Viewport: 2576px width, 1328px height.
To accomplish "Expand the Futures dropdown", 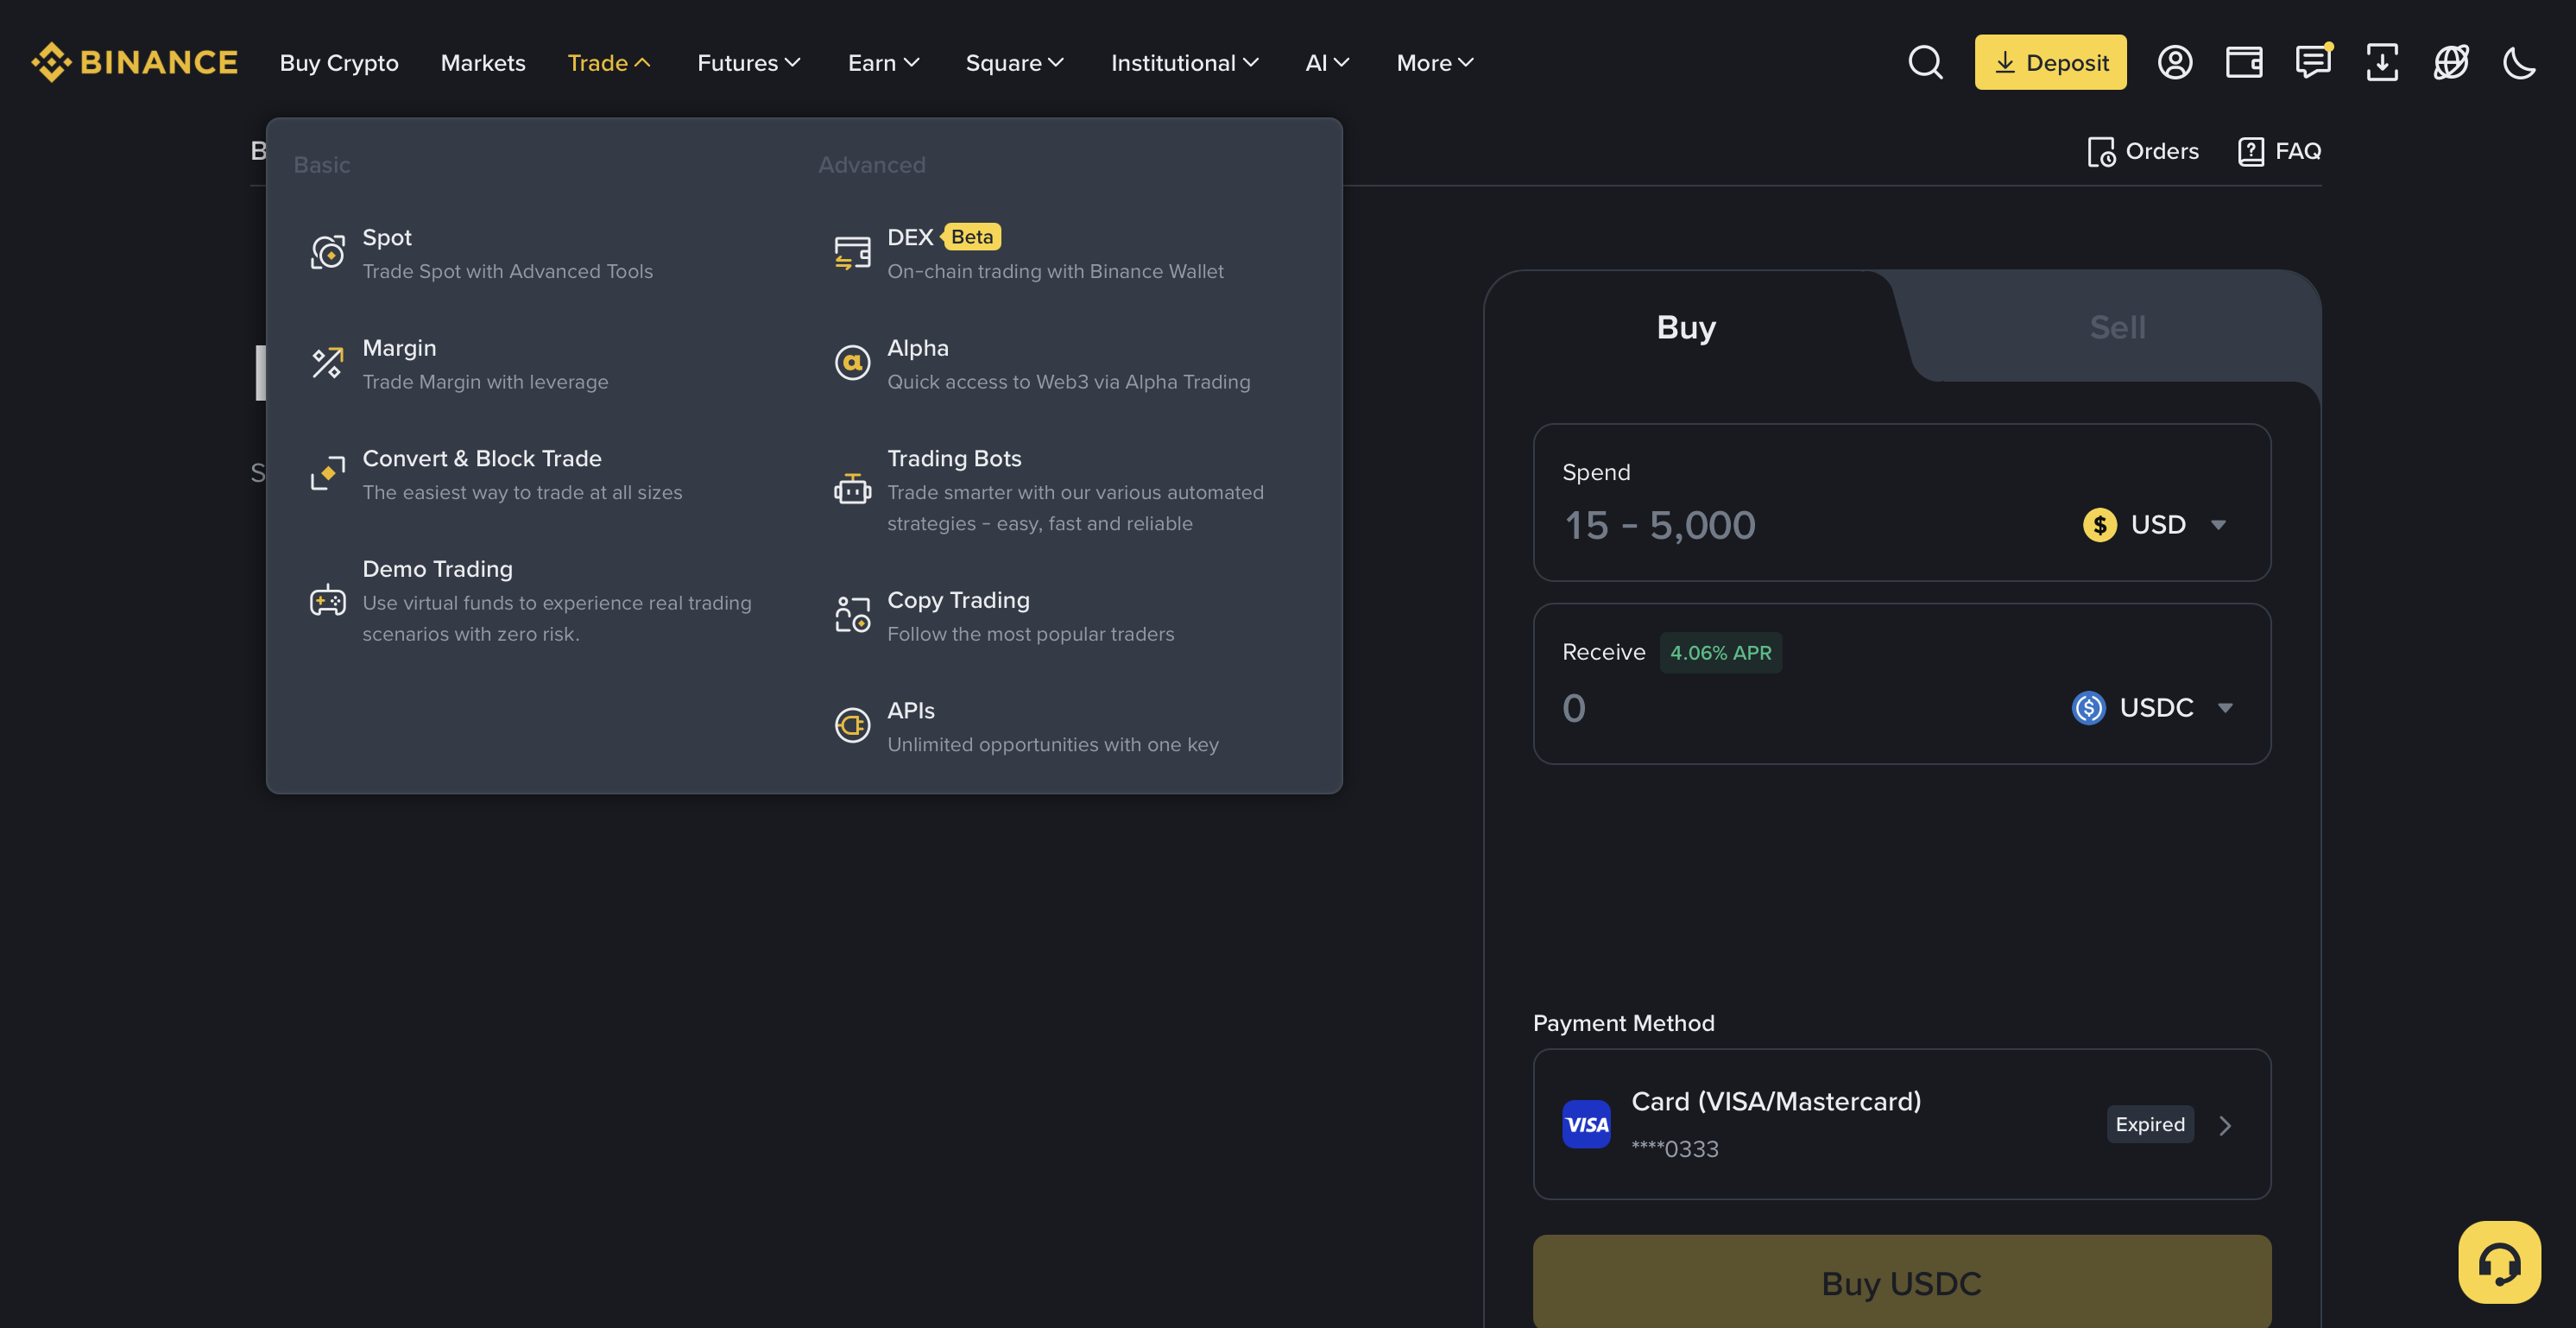I will pyautogui.click(x=749, y=62).
